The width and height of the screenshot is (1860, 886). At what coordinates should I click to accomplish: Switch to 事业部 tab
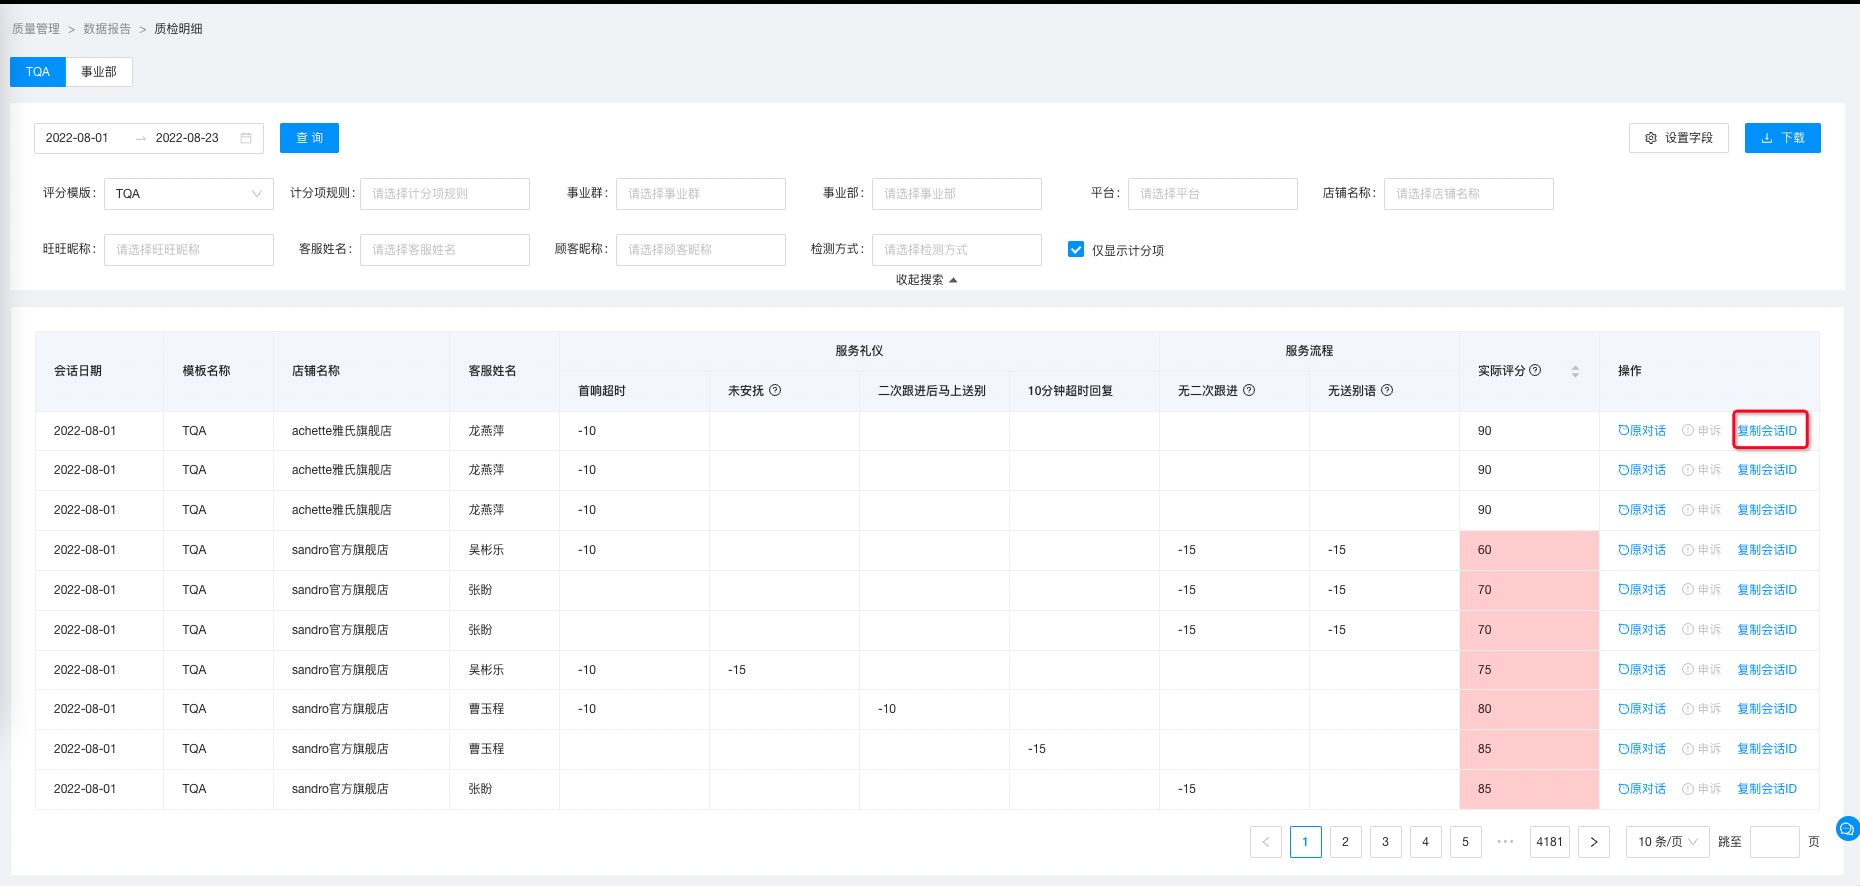point(99,72)
